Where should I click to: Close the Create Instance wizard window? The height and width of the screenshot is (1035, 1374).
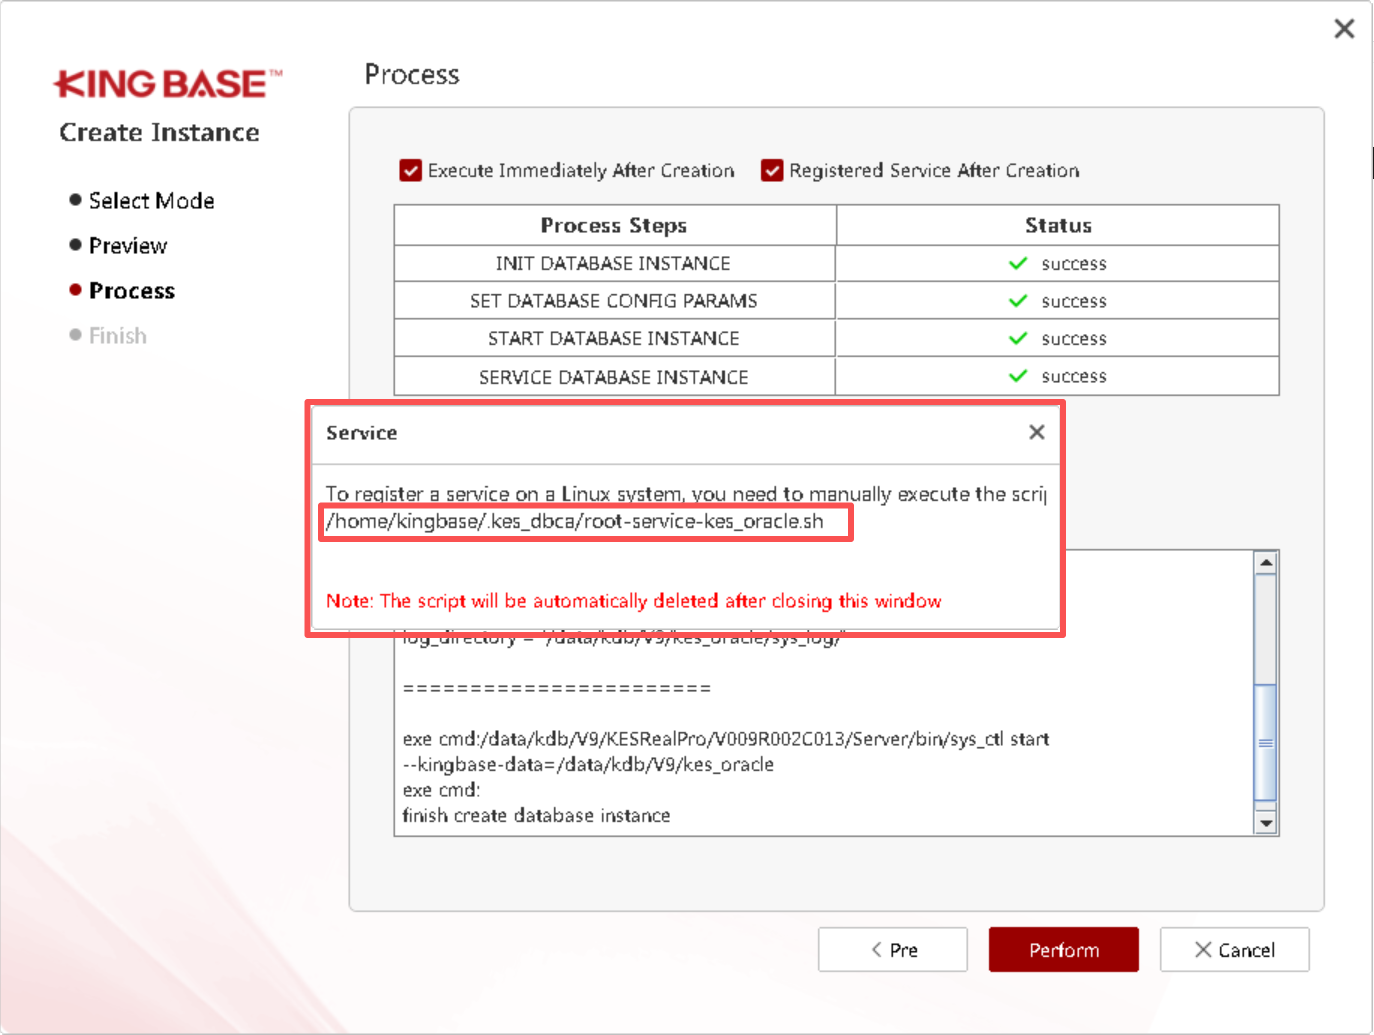(x=1344, y=29)
